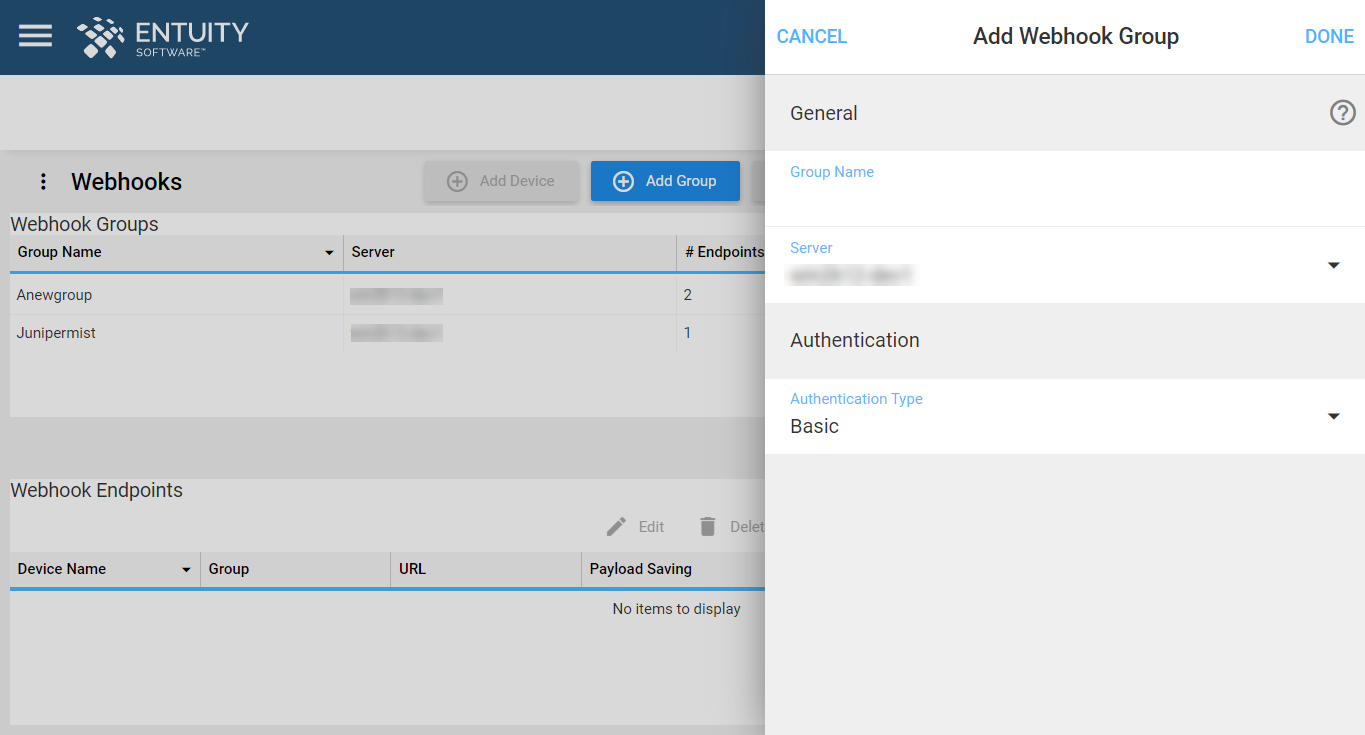Click the Group Name column sort arrow
Screen dimensions: 1365x735
click(330, 253)
